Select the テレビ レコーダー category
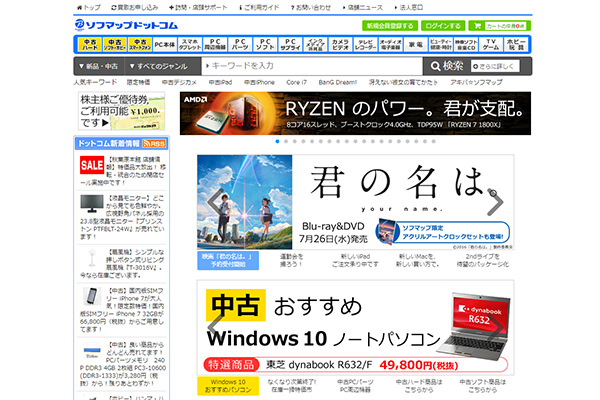 pos(365,44)
